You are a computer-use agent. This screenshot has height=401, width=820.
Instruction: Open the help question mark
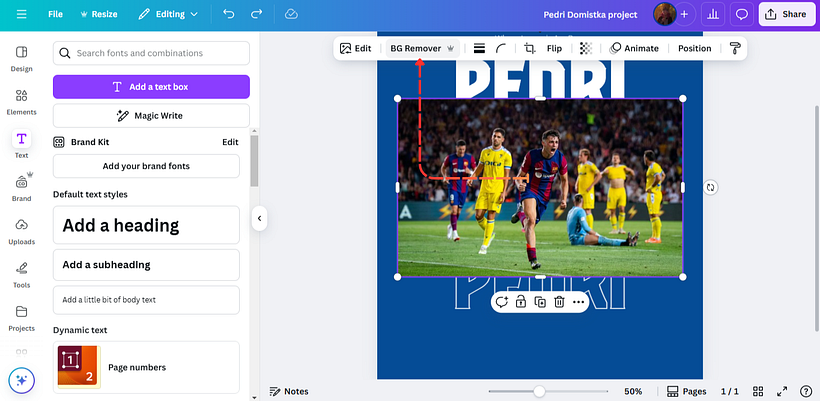click(806, 392)
